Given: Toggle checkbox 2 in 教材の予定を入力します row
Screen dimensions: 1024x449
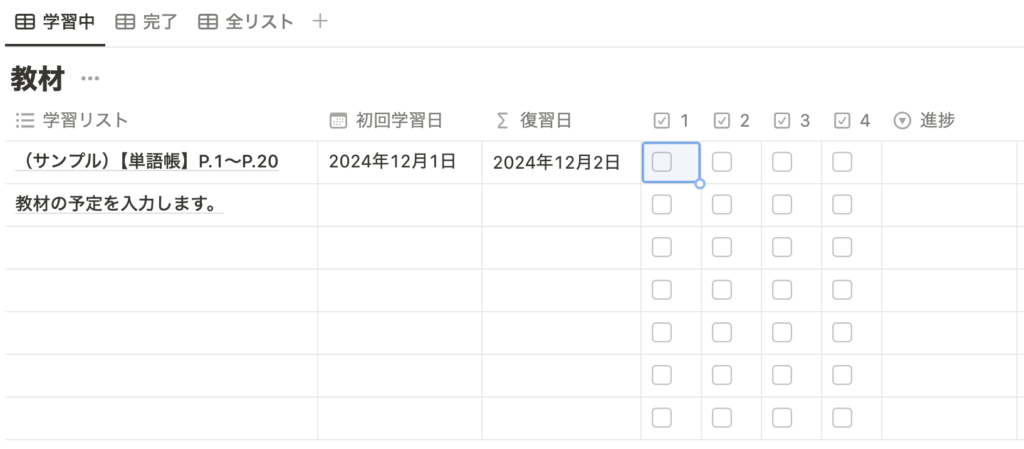Looking at the screenshot, I should [x=722, y=205].
